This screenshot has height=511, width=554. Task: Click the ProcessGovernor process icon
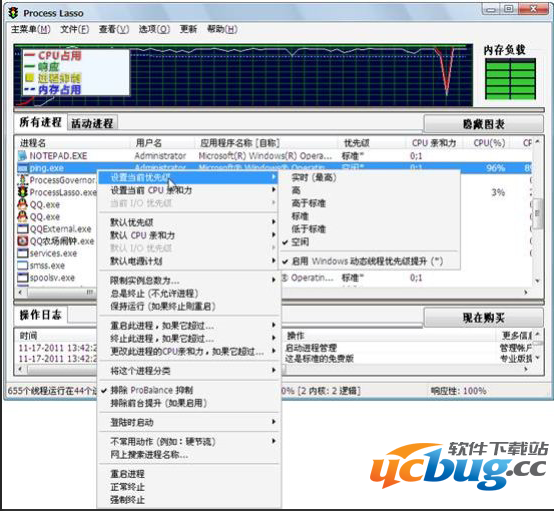(23, 180)
